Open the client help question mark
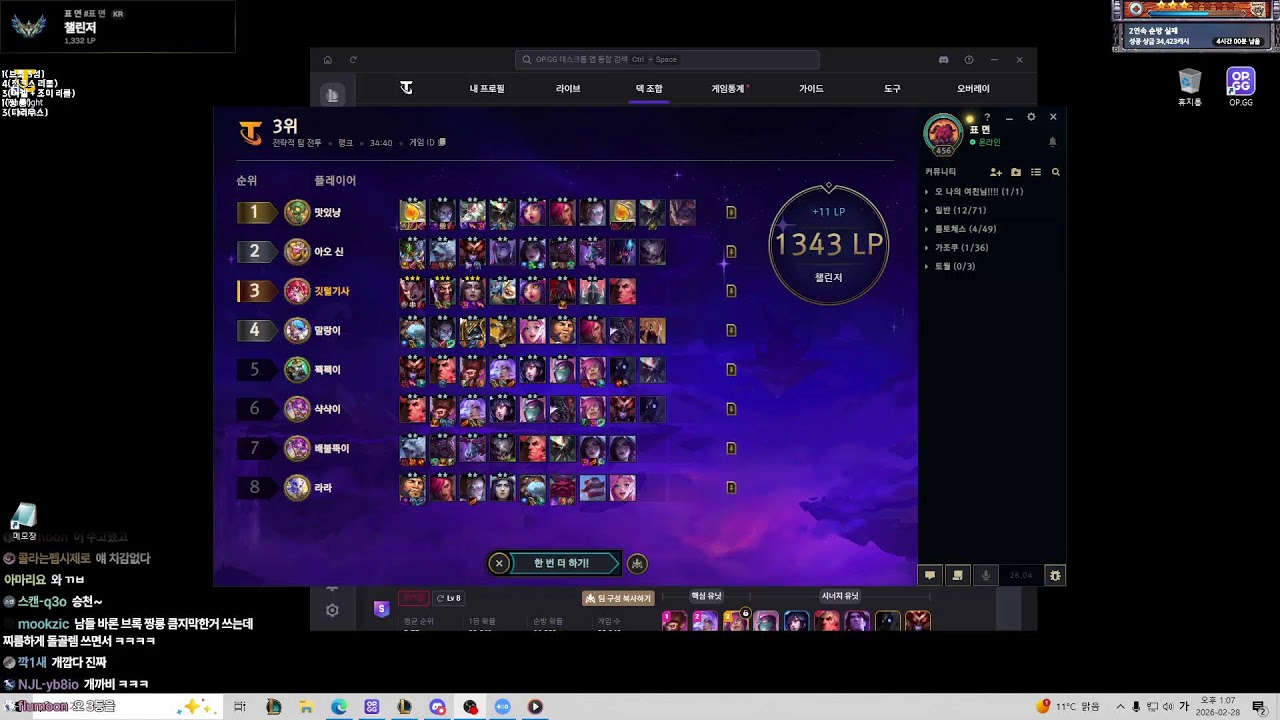This screenshot has height=720, width=1280. [x=987, y=117]
